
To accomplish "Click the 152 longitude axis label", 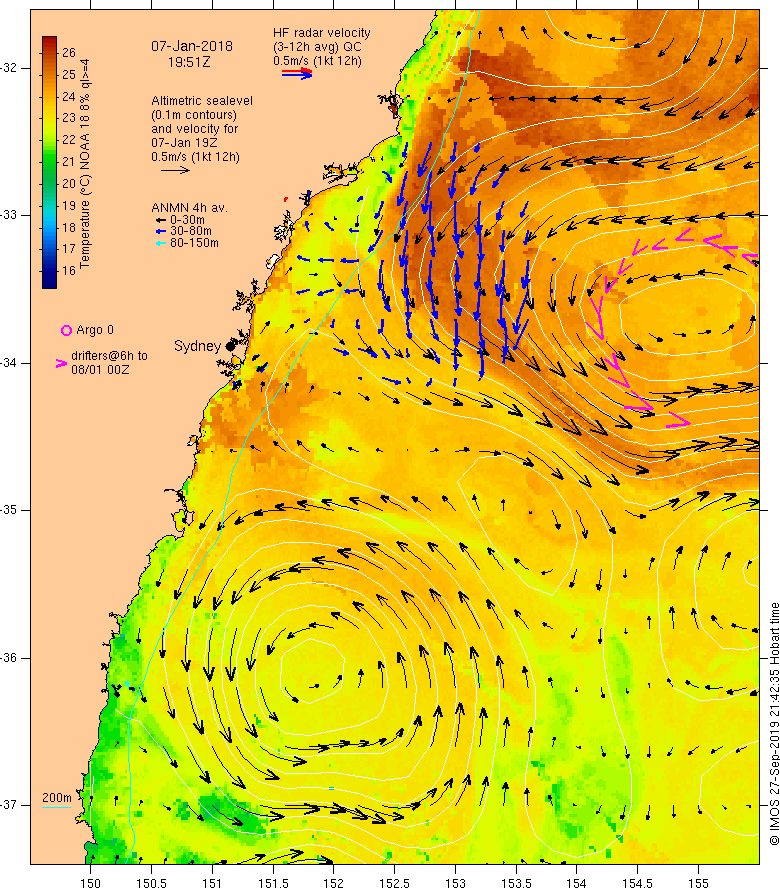I will (x=333, y=883).
